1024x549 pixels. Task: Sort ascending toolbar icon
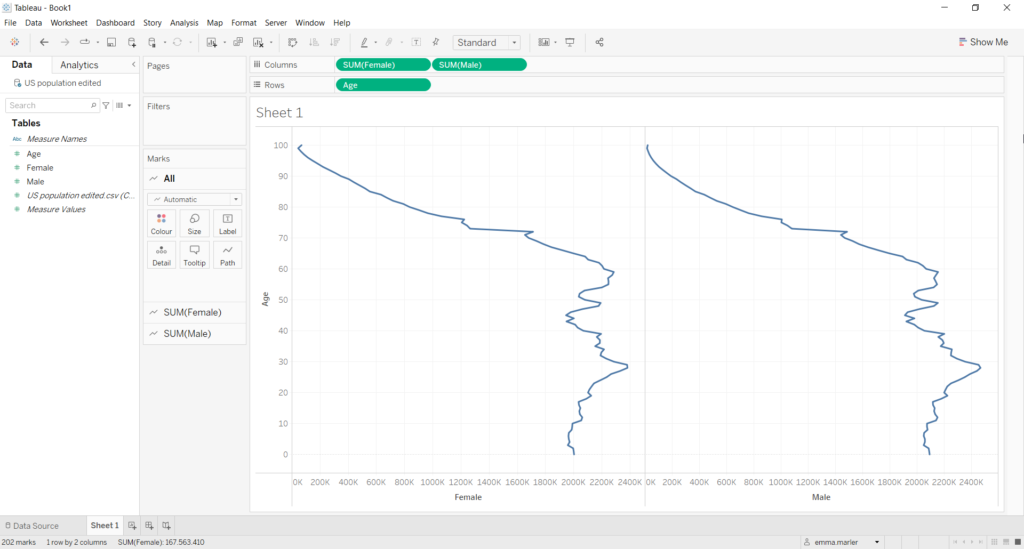[x=314, y=42]
